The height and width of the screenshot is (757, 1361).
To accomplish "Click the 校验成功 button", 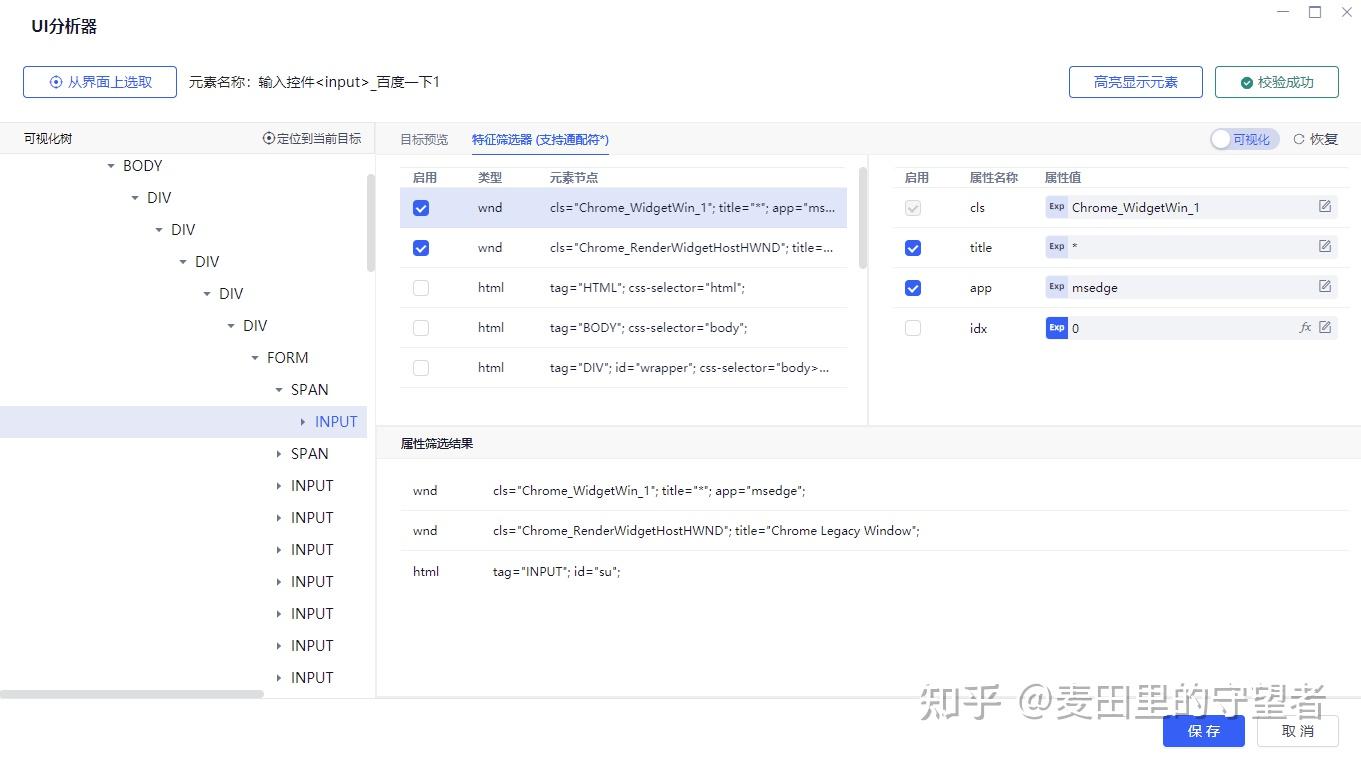I will pyautogui.click(x=1277, y=82).
